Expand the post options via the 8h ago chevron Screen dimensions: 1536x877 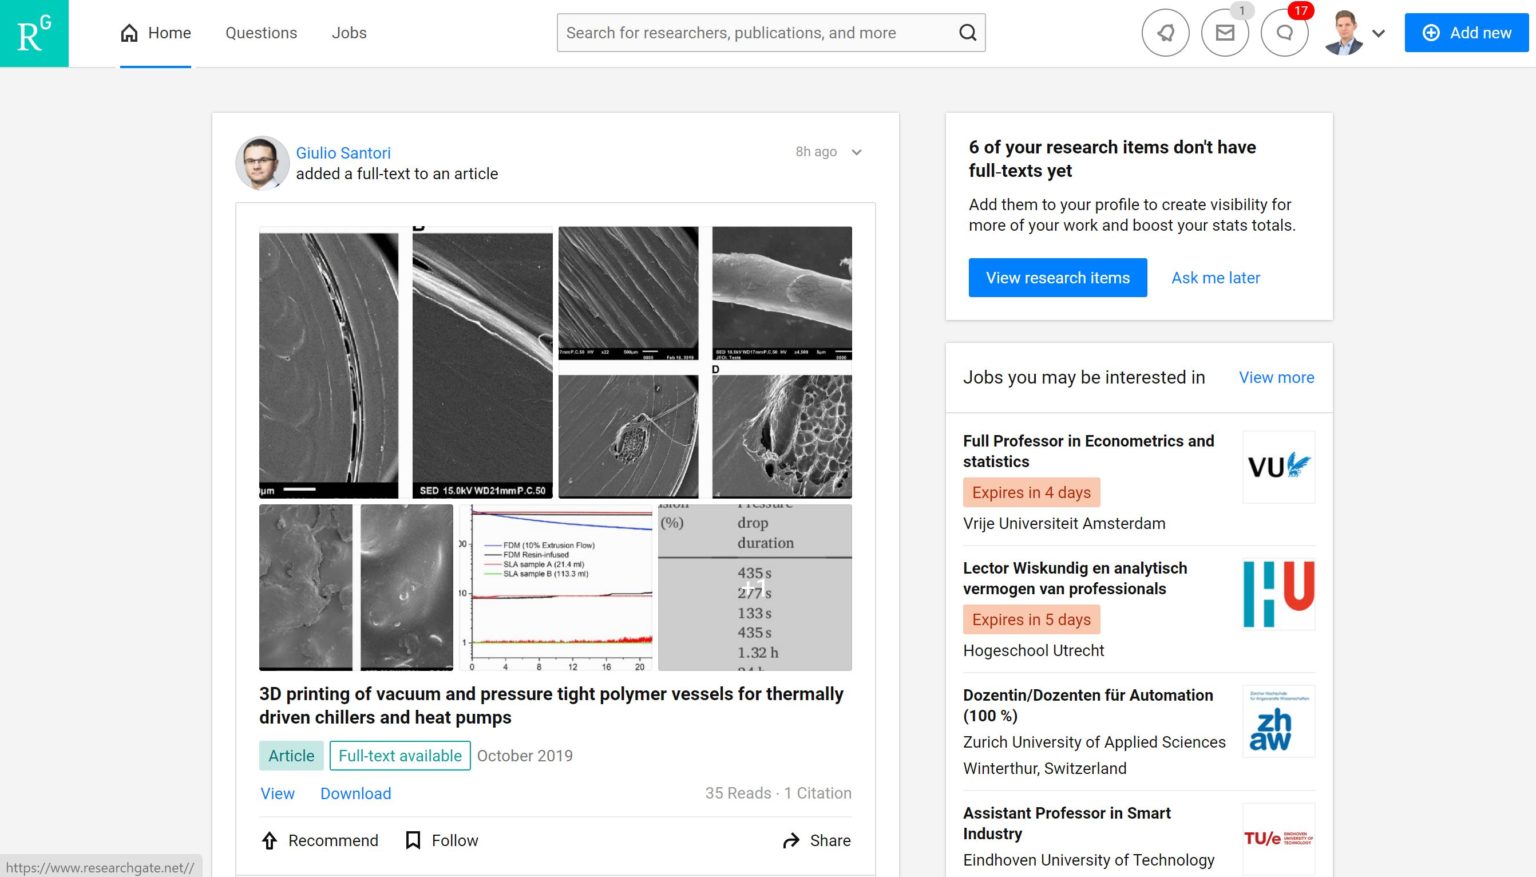click(856, 152)
